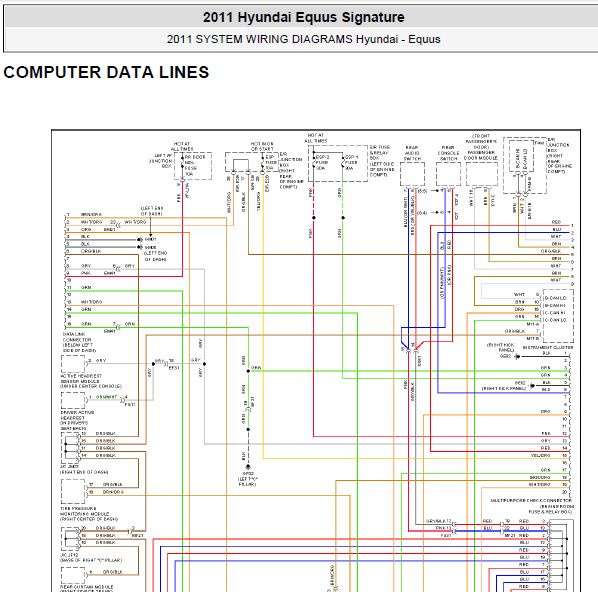Click the 'TIRE PRESSURE MONITORING MODULE' label
598x592 pixels.
(x=85, y=511)
